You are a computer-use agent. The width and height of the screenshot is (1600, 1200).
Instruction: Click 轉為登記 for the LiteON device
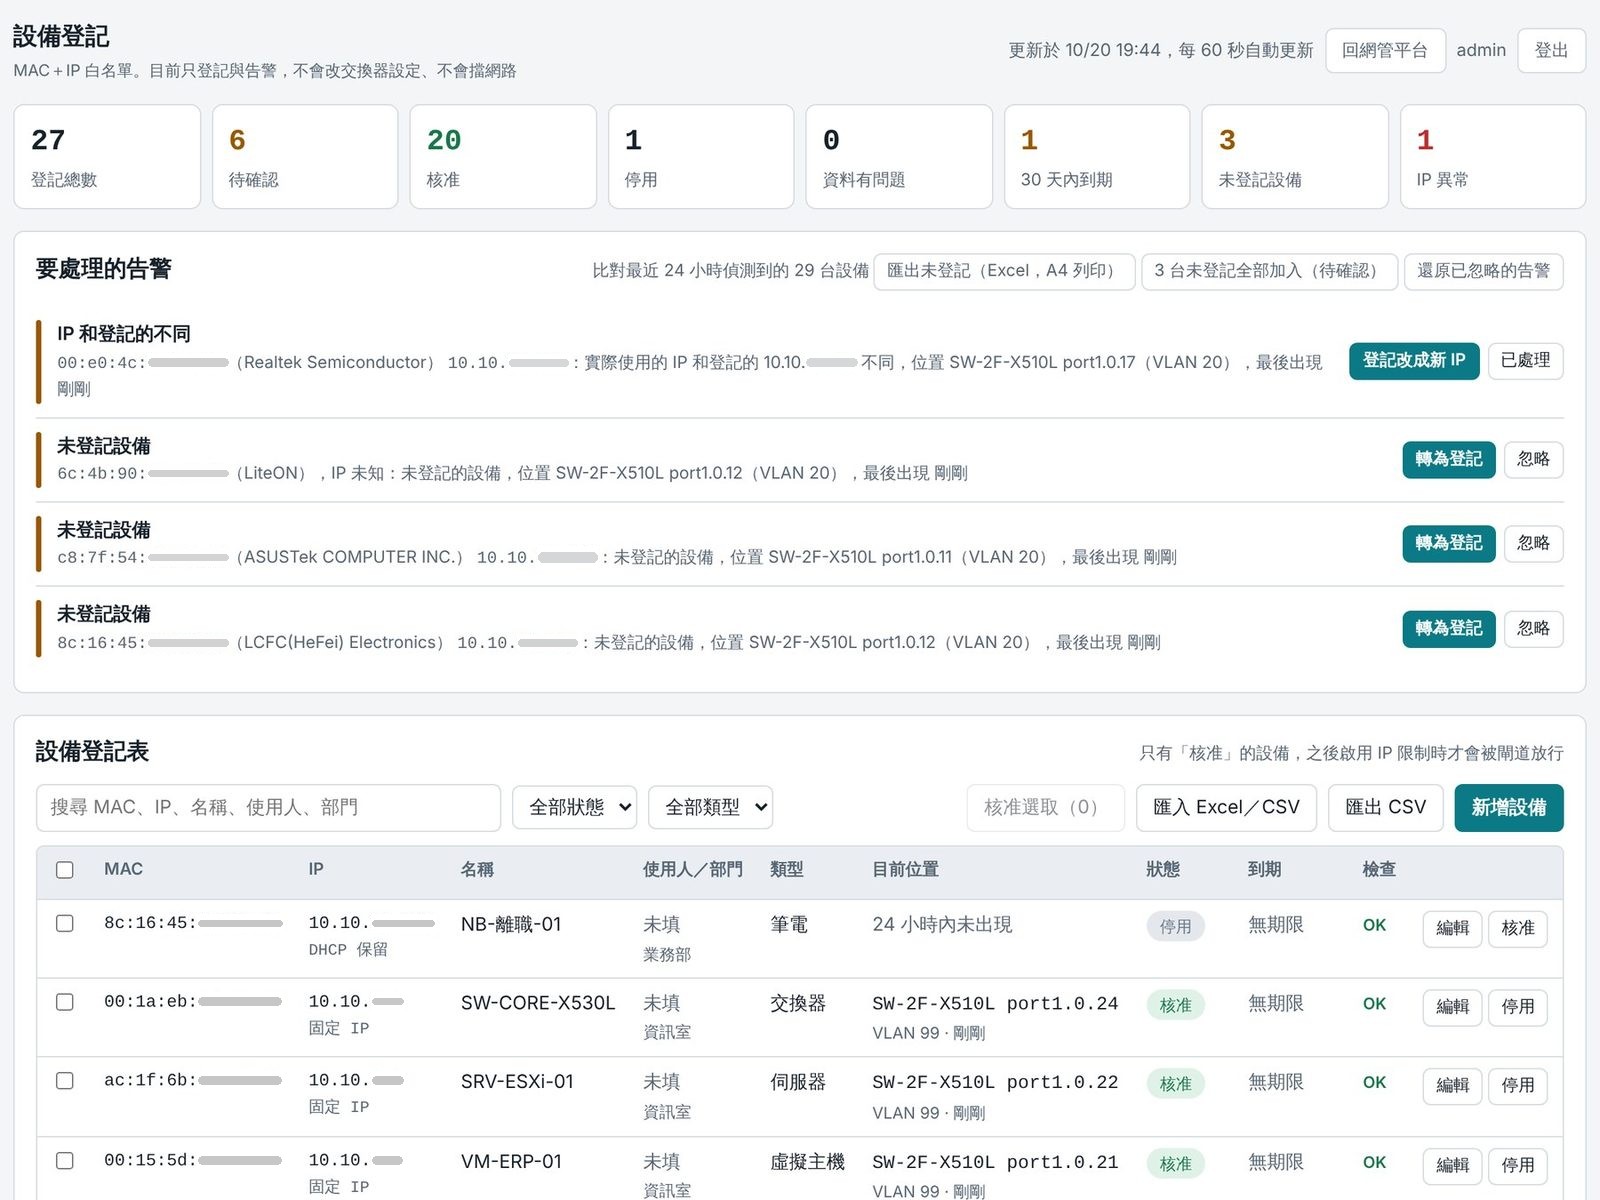coord(1449,460)
